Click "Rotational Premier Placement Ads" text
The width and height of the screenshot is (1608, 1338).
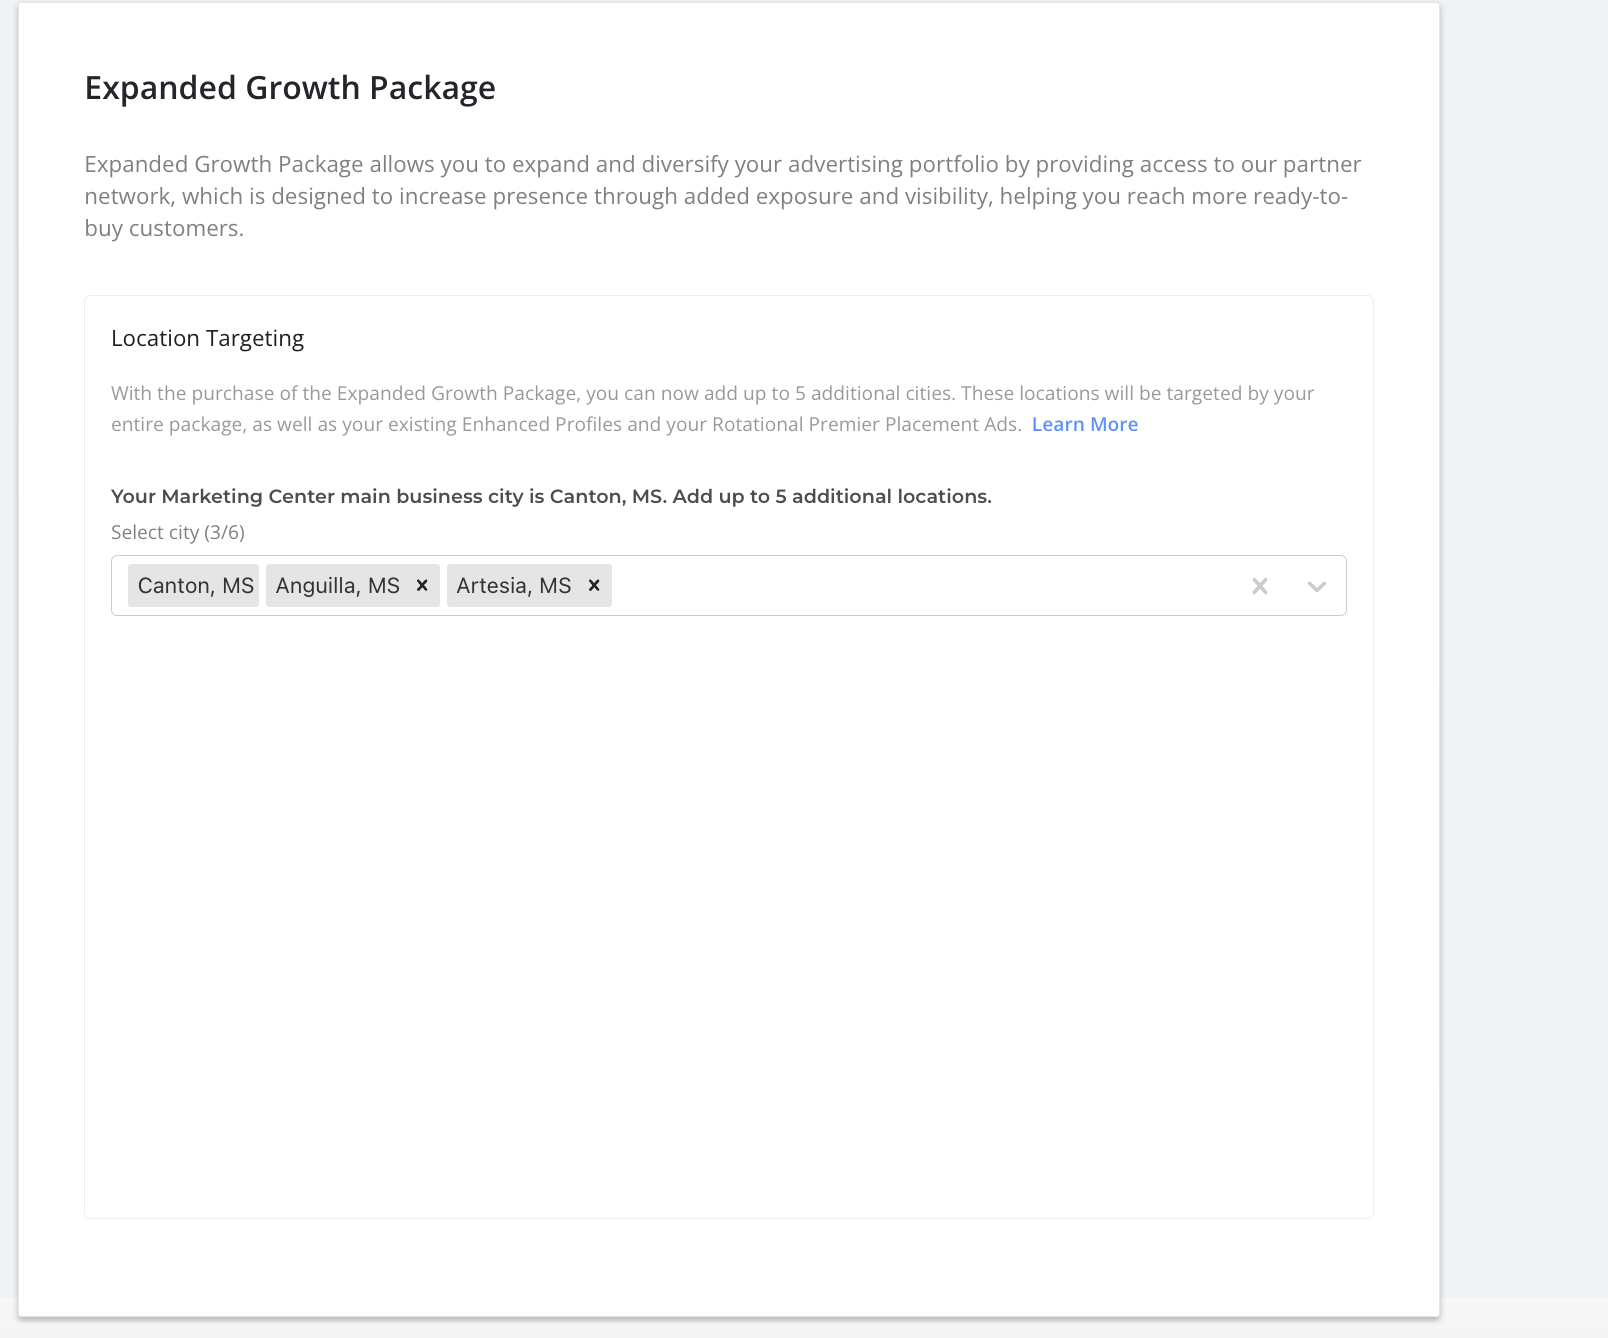coord(864,424)
